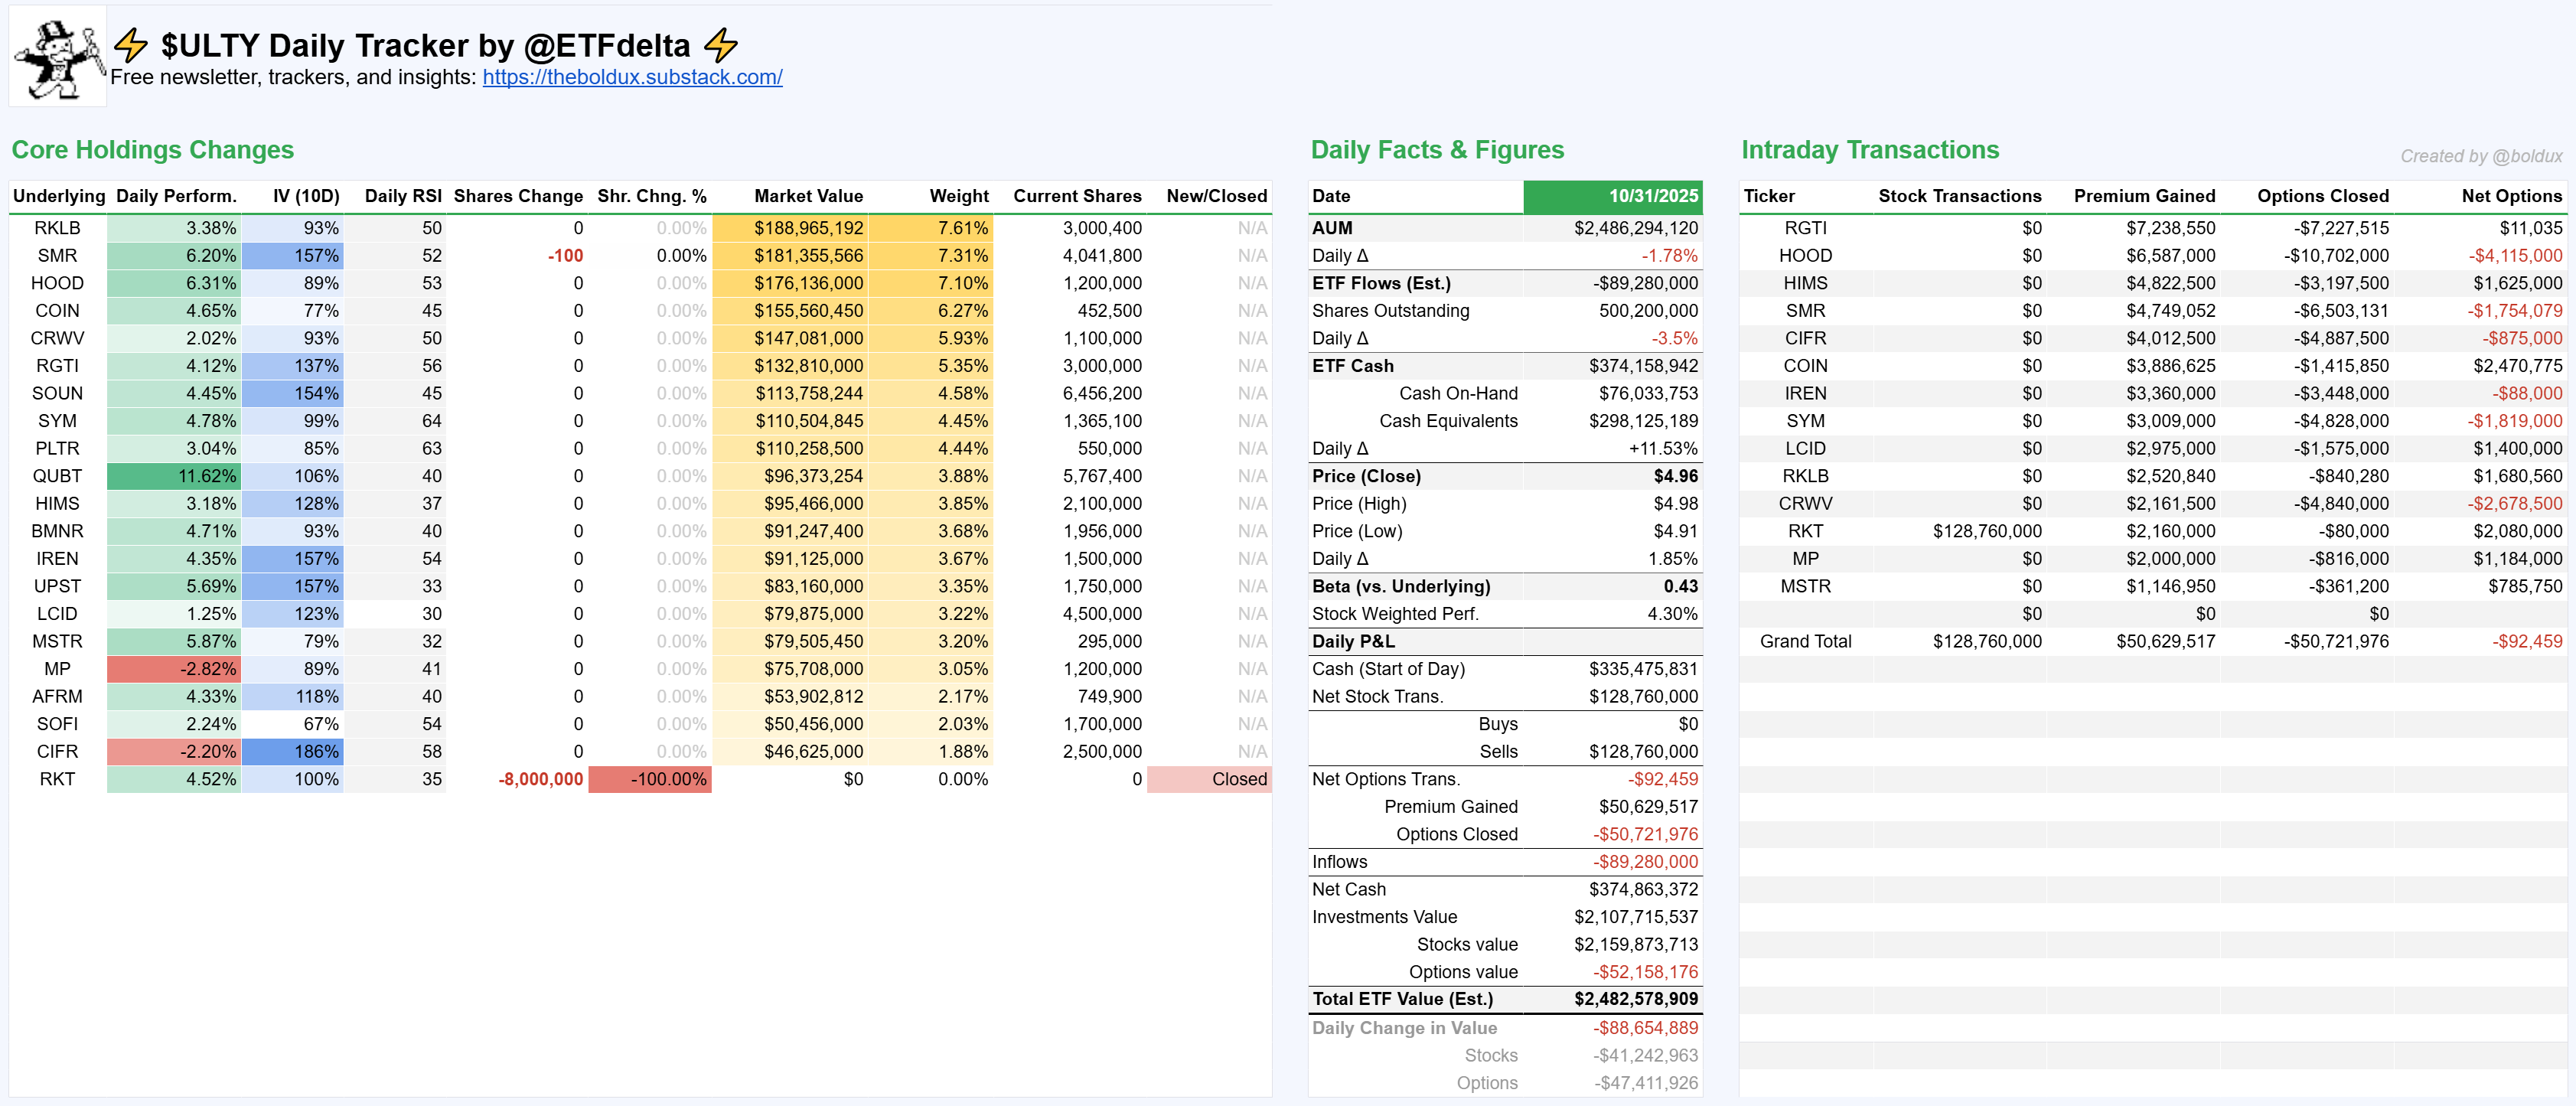Click the Premium Gained column header
Screen dimensions: 2576x1106
[x=2143, y=196]
